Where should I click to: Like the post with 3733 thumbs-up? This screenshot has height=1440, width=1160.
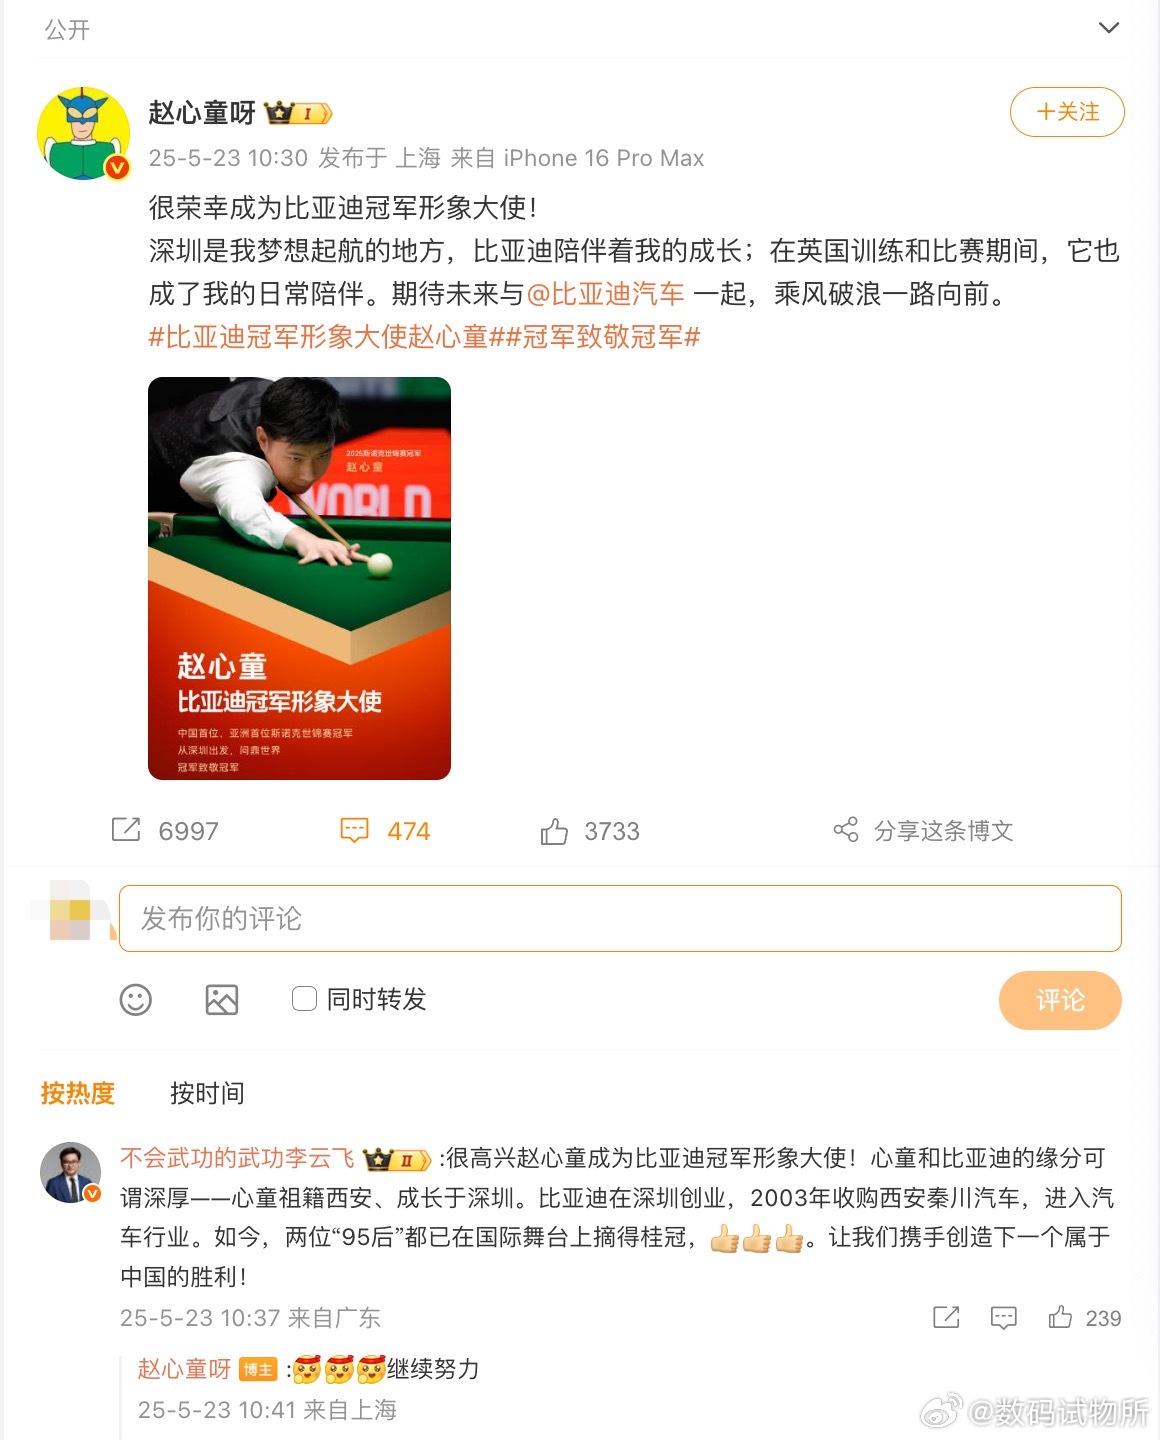(x=554, y=830)
